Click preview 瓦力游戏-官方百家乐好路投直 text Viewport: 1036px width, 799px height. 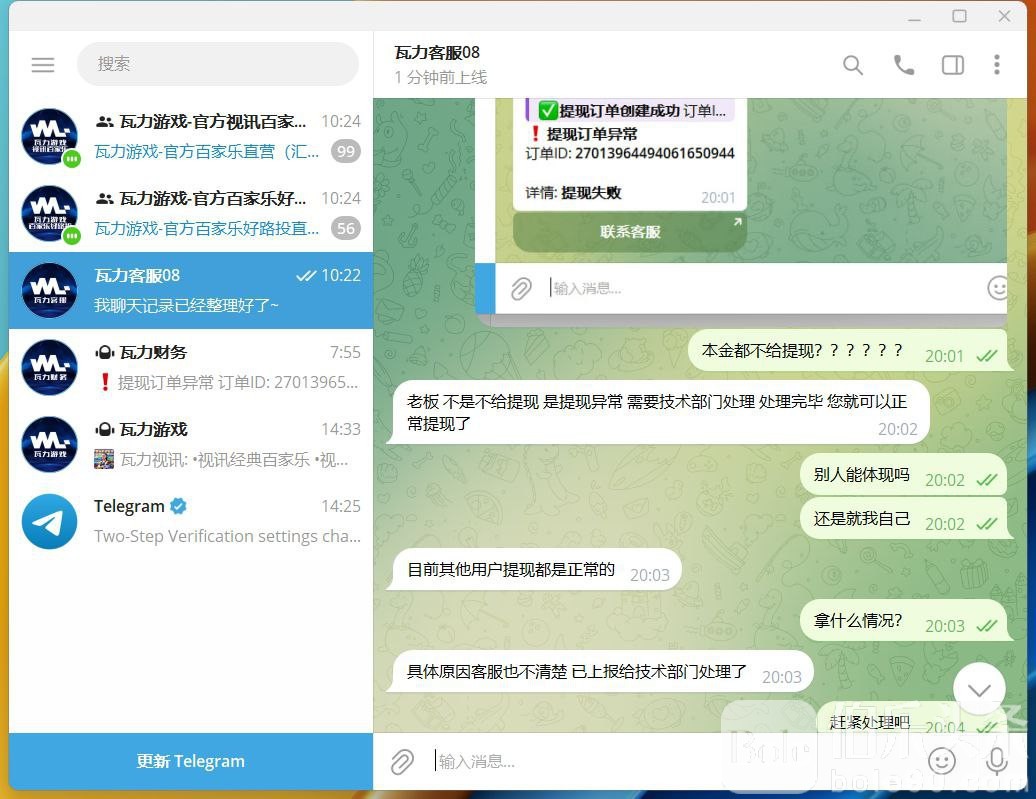pos(207,229)
